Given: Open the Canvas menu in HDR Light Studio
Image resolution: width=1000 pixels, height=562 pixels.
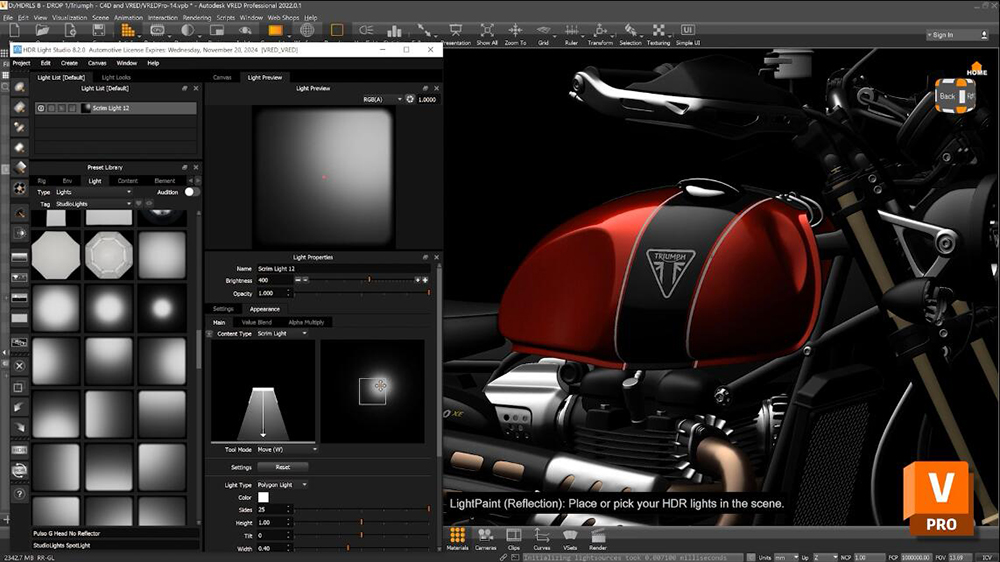Looking at the screenshot, I should pyautogui.click(x=97, y=63).
